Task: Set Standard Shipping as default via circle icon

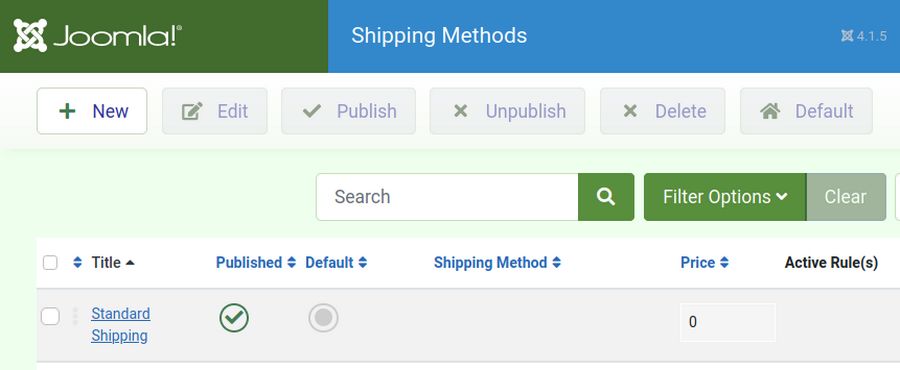Action: 323,318
